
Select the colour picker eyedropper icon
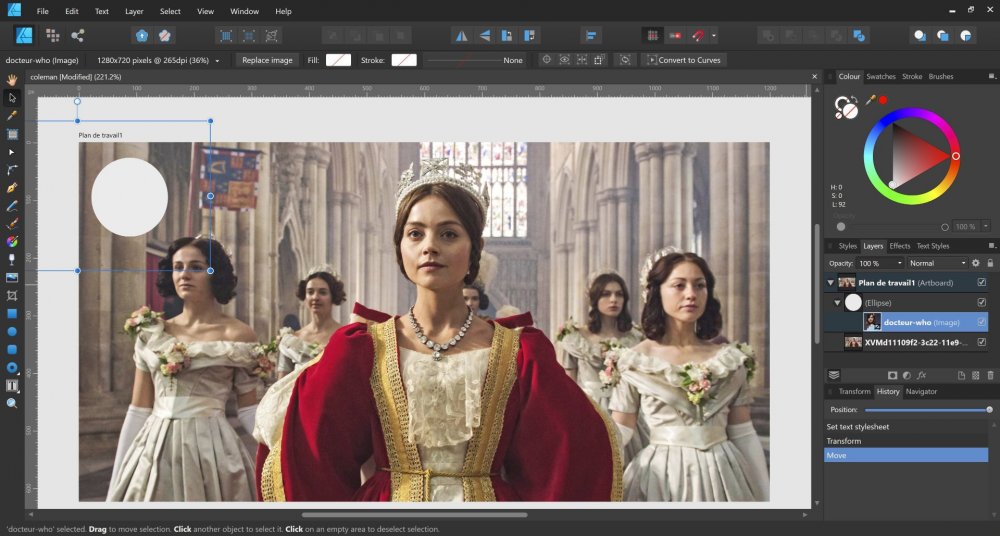coord(870,100)
